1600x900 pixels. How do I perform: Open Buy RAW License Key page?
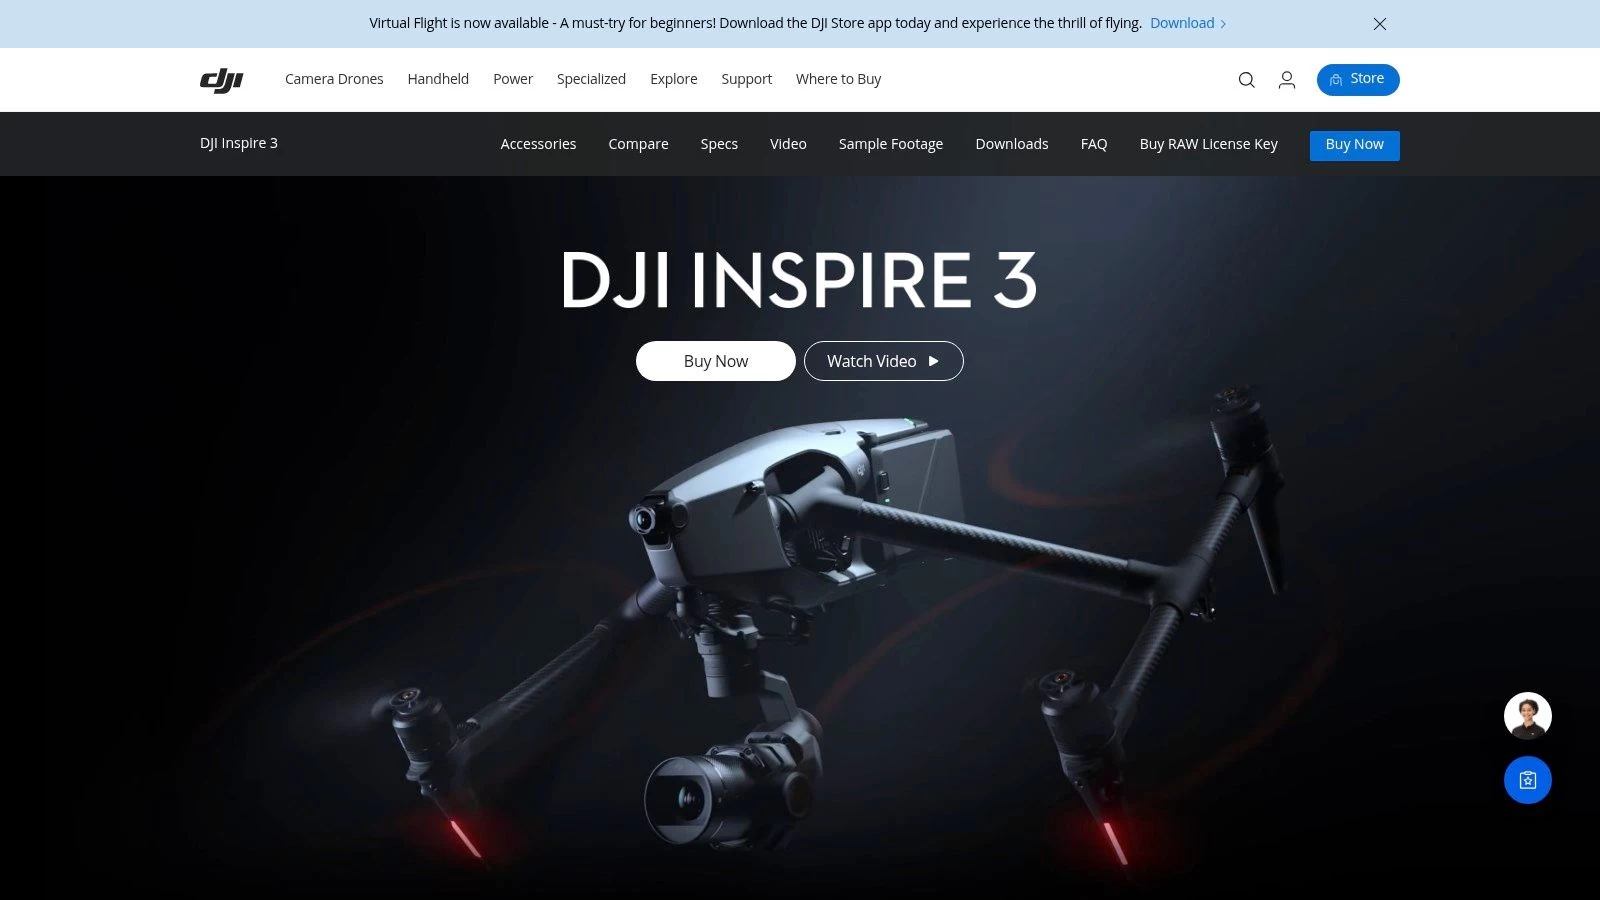click(1209, 144)
